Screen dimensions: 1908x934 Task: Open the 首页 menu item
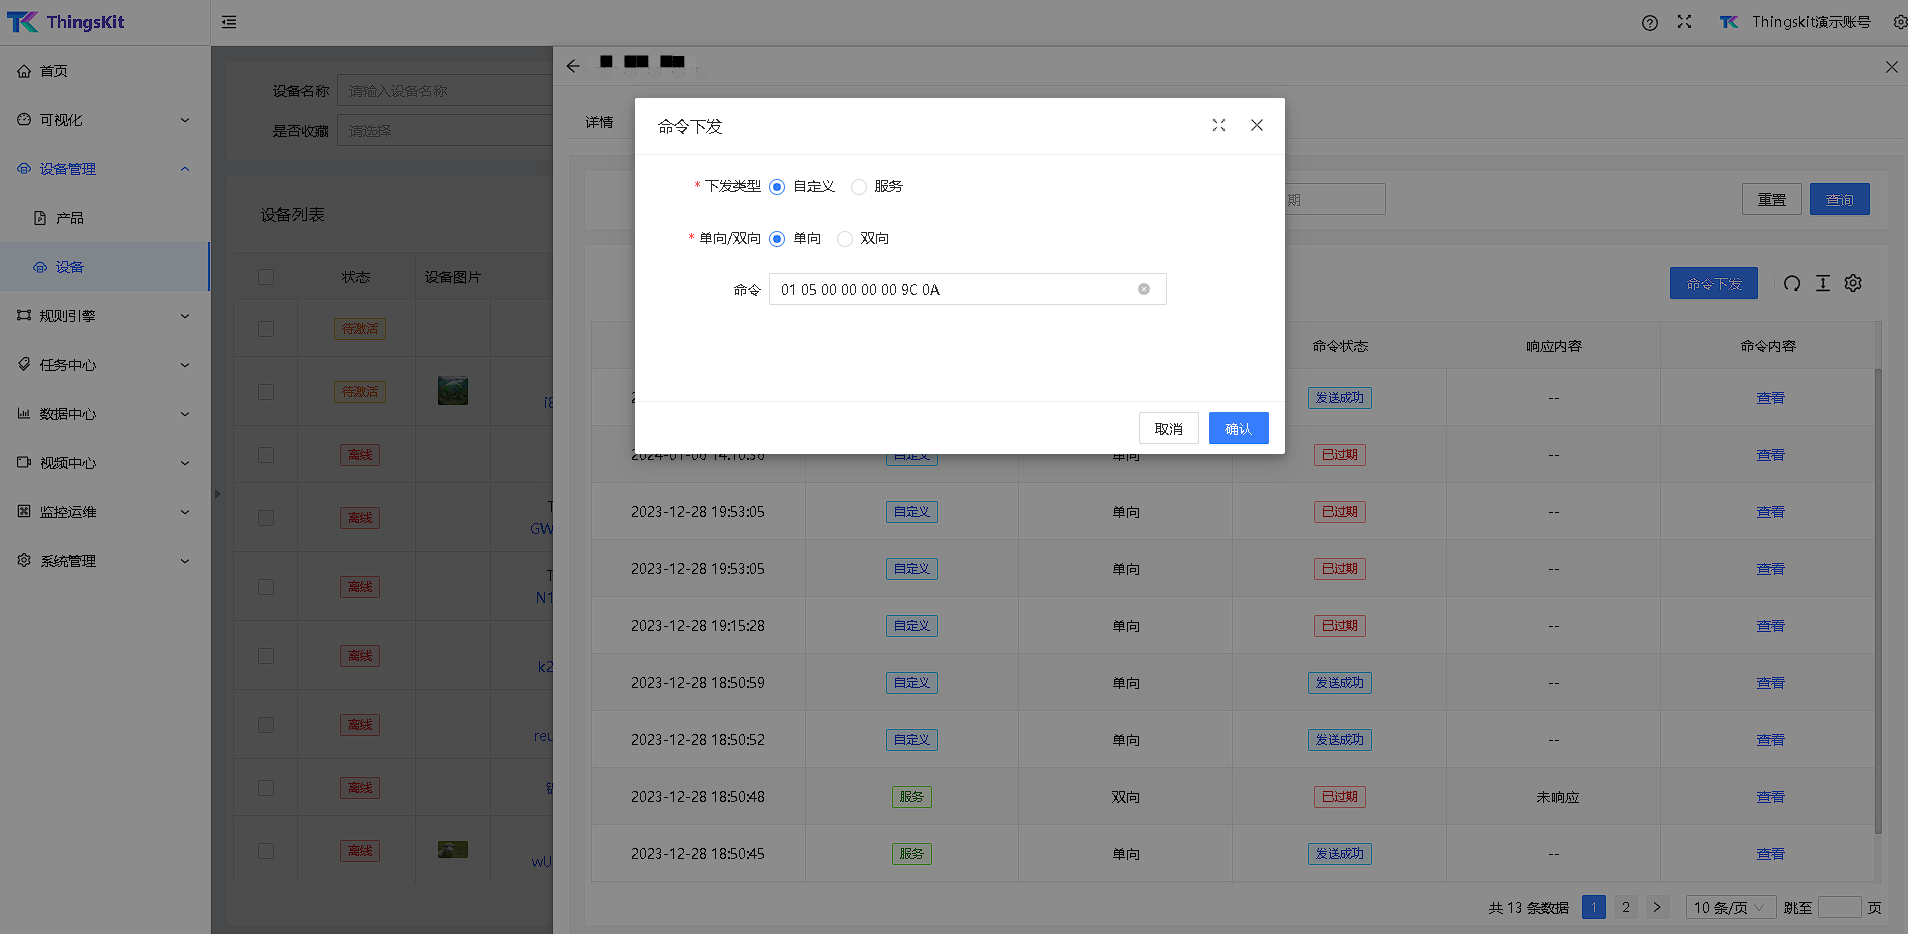tap(54, 71)
